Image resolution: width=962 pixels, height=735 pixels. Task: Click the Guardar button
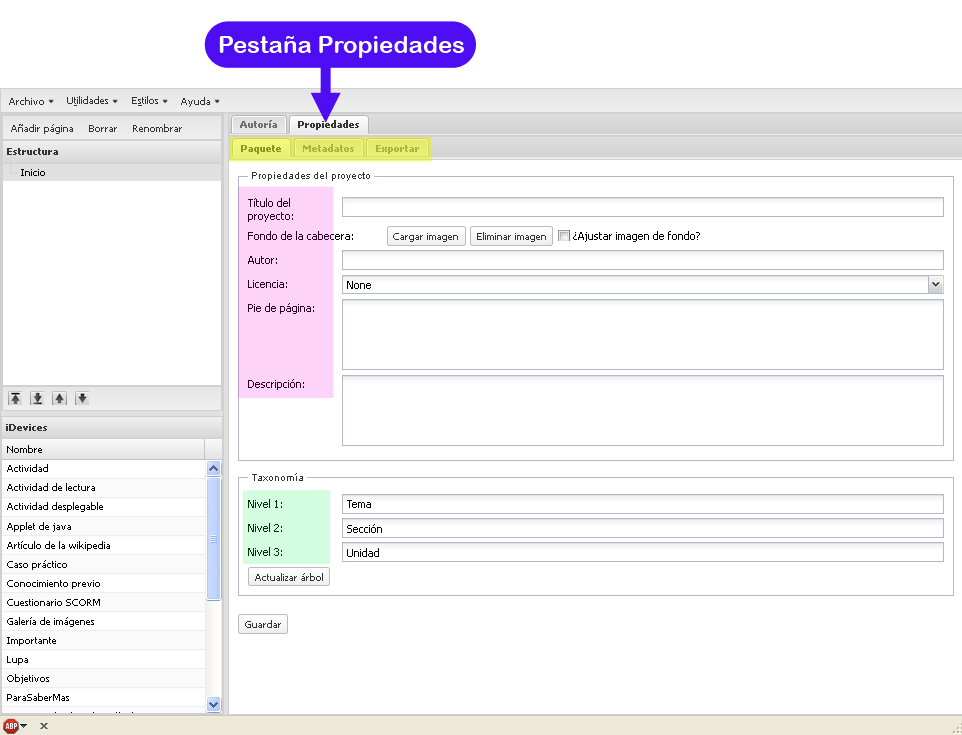click(x=263, y=624)
